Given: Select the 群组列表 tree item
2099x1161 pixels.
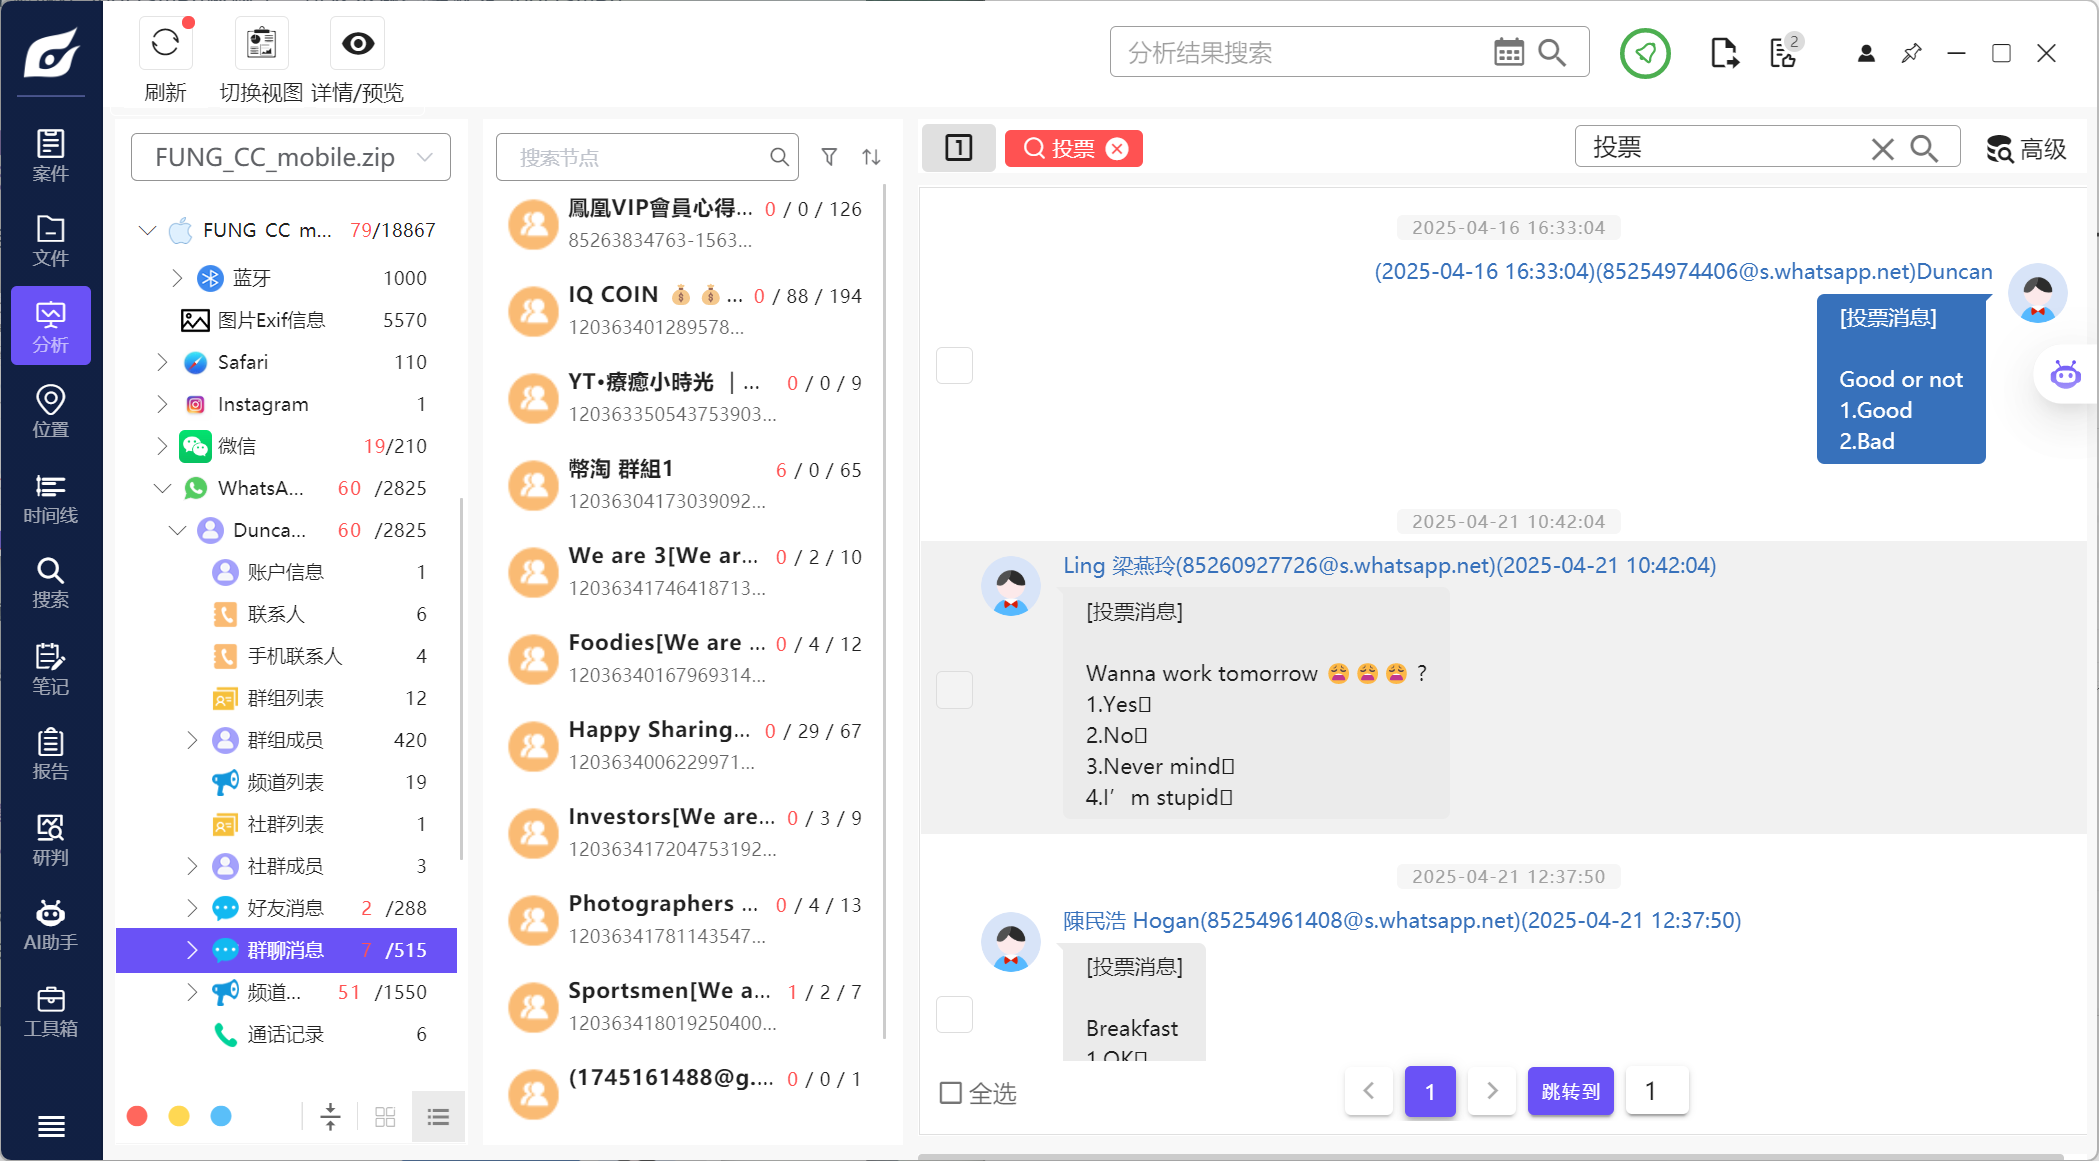Looking at the screenshot, I should point(285,698).
